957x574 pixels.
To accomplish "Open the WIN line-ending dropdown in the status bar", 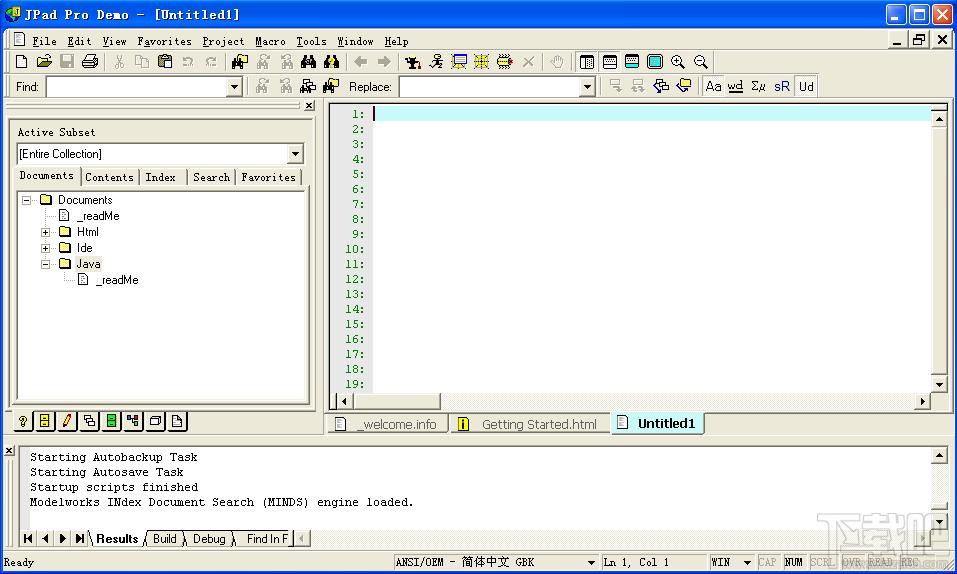I will click(x=747, y=562).
